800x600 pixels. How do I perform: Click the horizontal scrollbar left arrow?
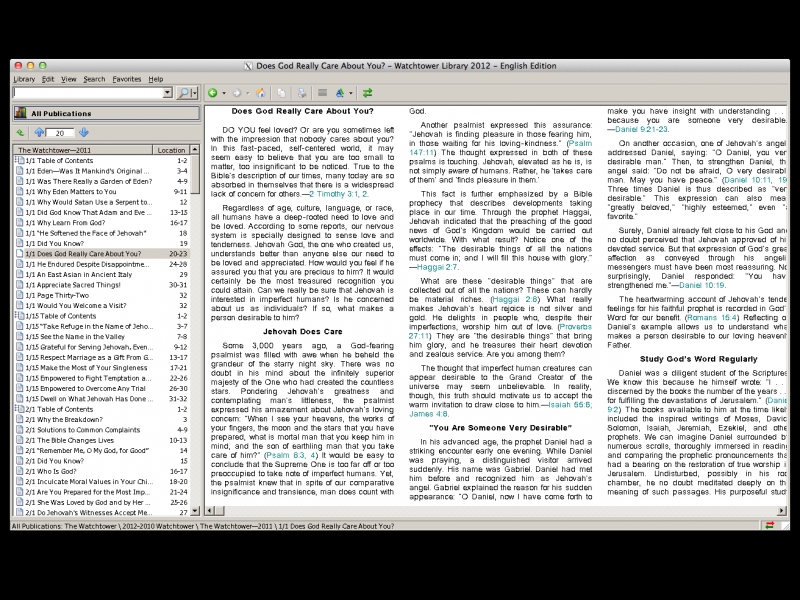click(x=210, y=510)
